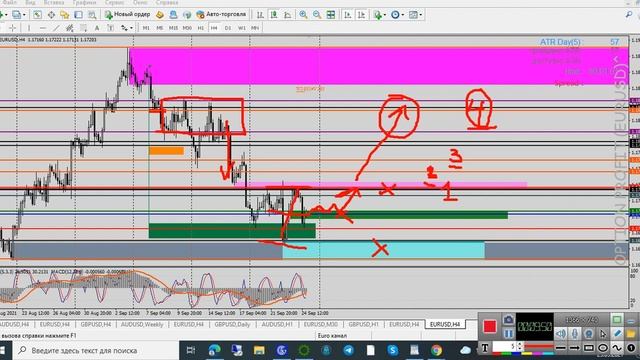640x360 pixels.
Task: Toggle the Terminal panel icon
Action: coord(78,15)
